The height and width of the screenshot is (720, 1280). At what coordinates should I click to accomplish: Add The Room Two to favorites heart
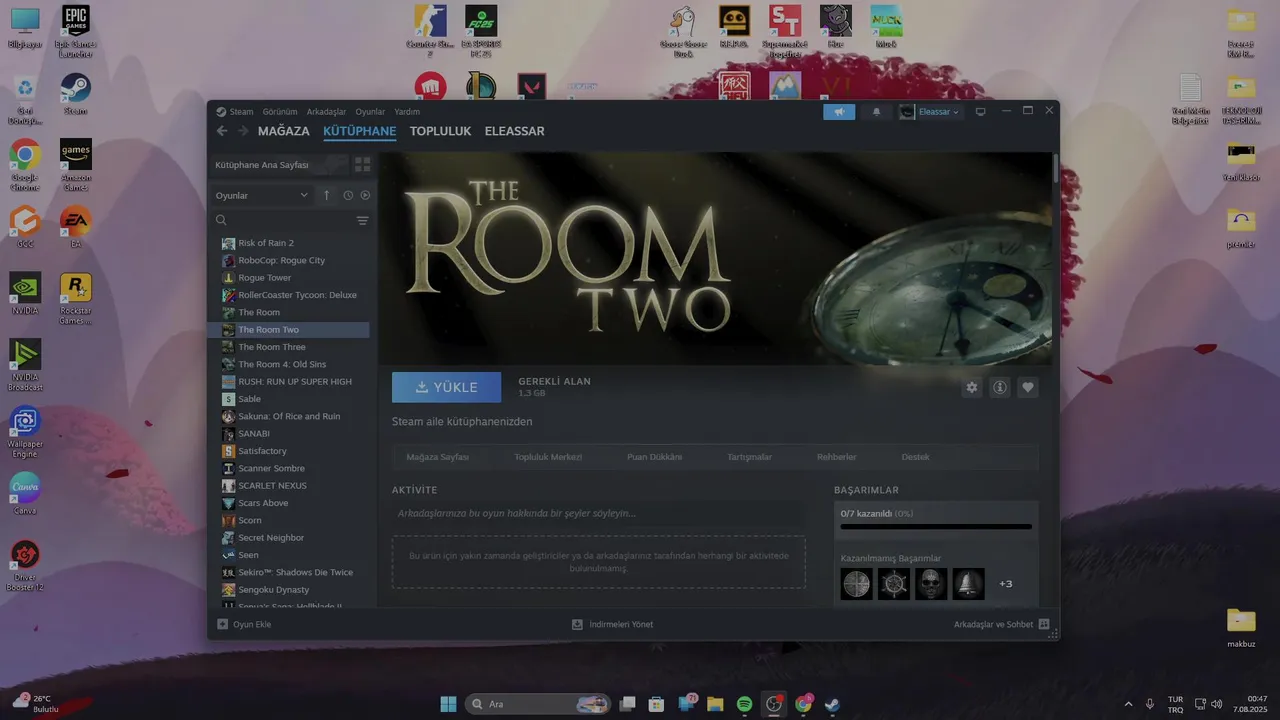pos(1027,387)
